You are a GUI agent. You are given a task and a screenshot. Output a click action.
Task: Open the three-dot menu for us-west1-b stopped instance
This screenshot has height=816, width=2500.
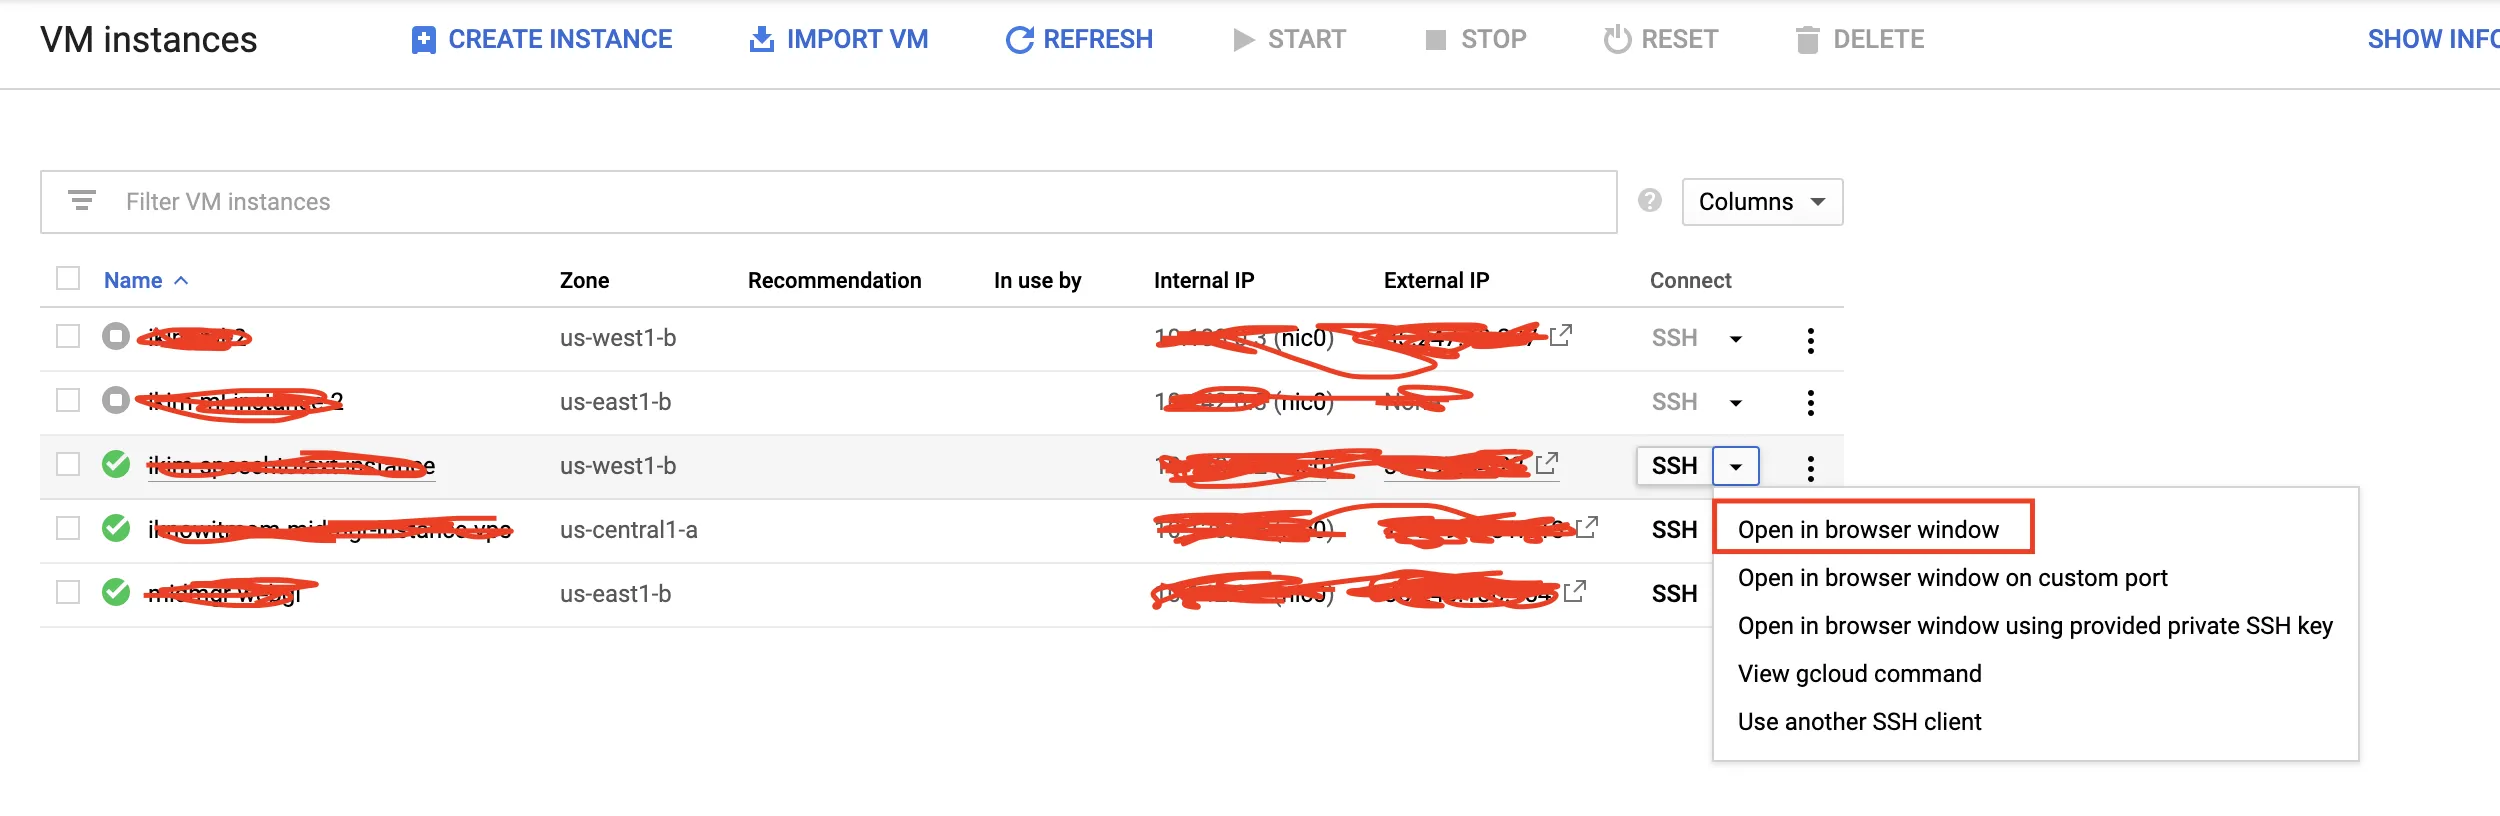point(1810,340)
